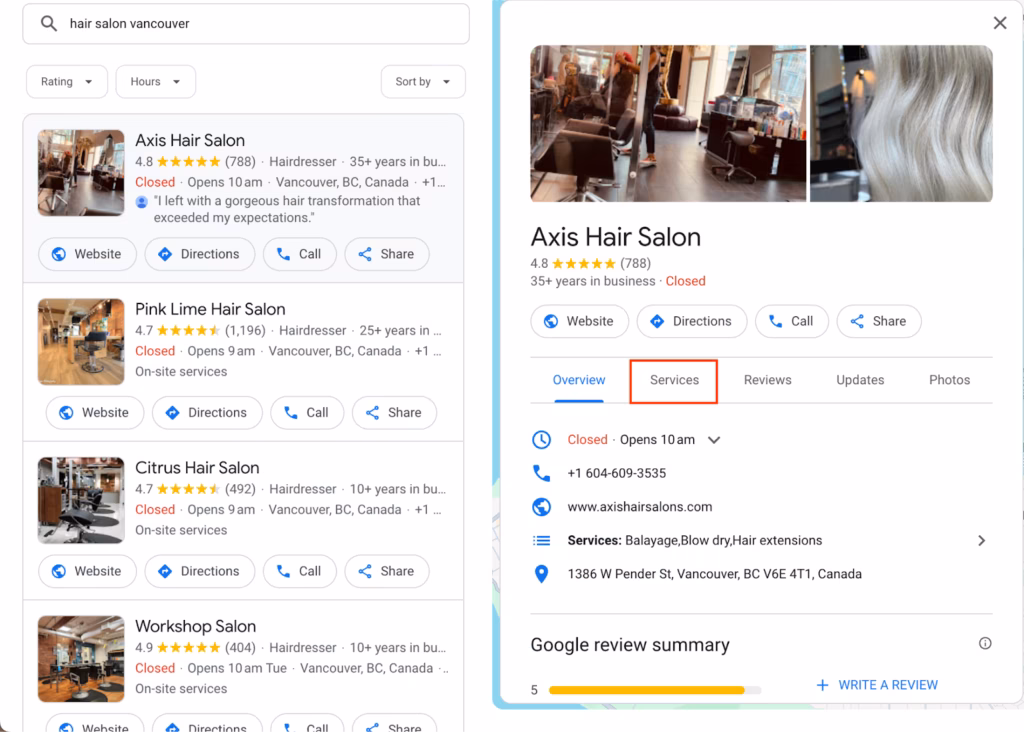The height and width of the screenshot is (732, 1024).
Task: Click address 1386 W Pender St
Action: 714,574
